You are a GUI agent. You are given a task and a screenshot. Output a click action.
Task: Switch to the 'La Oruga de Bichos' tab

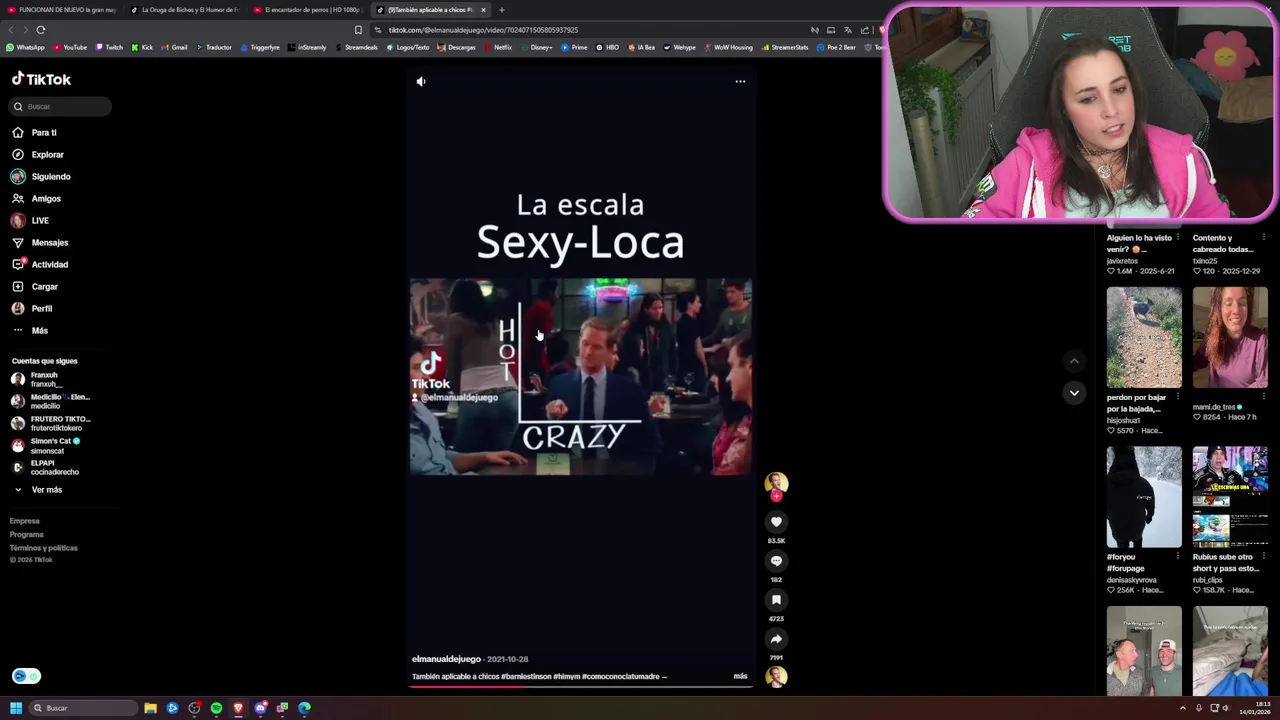click(x=185, y=10)
